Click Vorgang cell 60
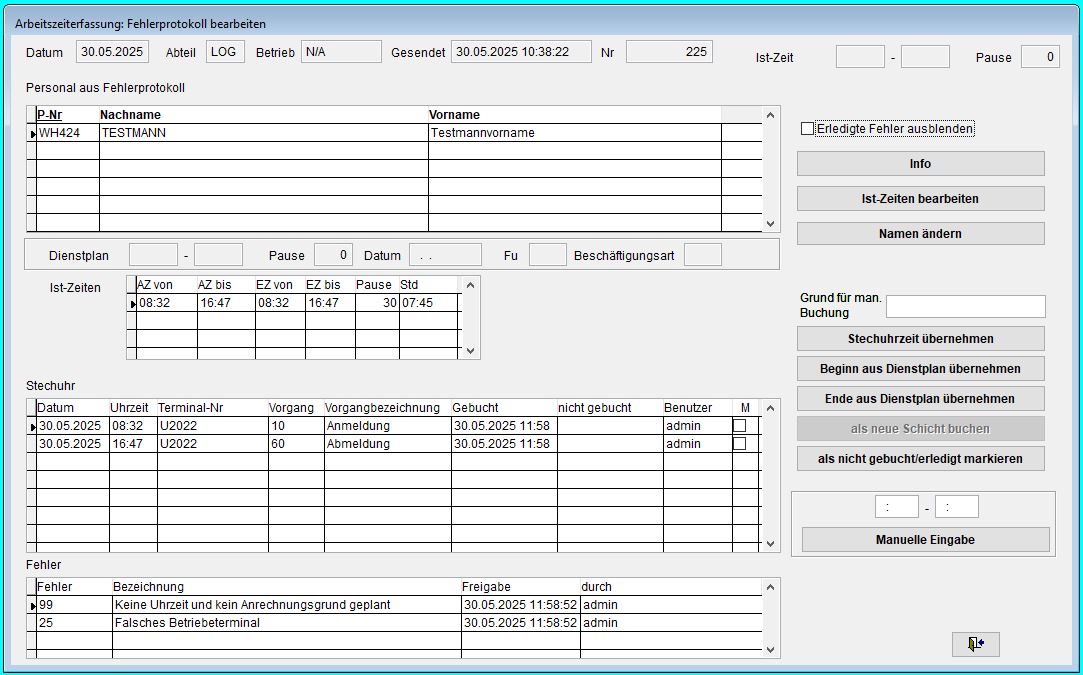This screenshot has width=1083, height=675. [x=296, y=444]
